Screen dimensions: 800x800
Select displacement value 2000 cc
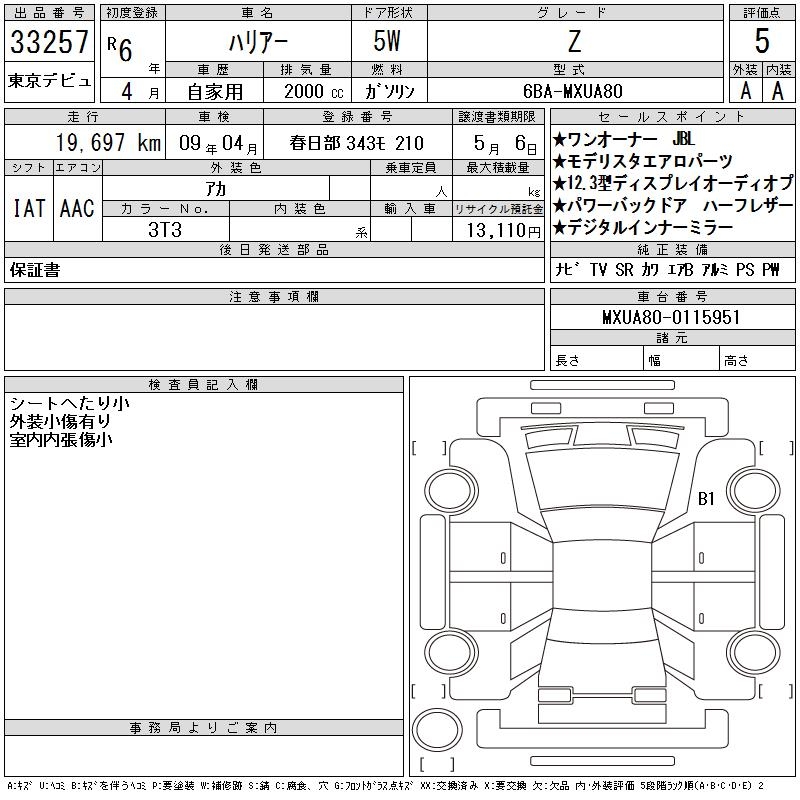(314, 91)
